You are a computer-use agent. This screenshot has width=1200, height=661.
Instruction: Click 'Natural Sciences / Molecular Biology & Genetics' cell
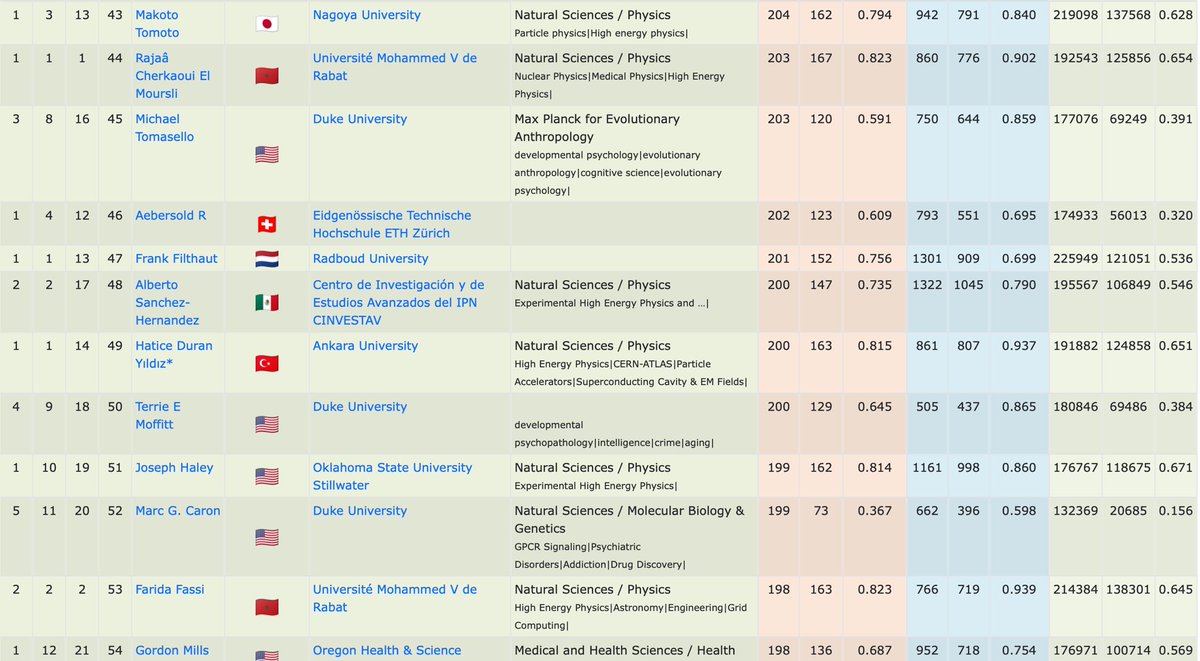(x=629, y=519)
